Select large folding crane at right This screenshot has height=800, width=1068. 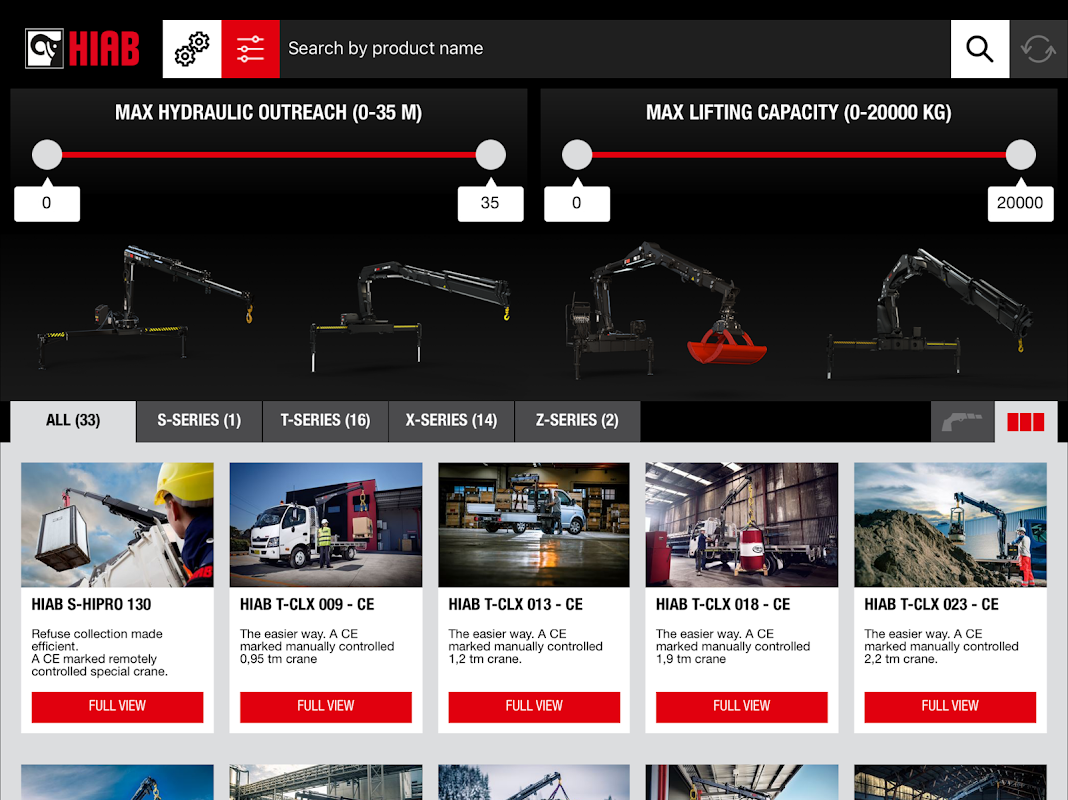coord(930,312)
